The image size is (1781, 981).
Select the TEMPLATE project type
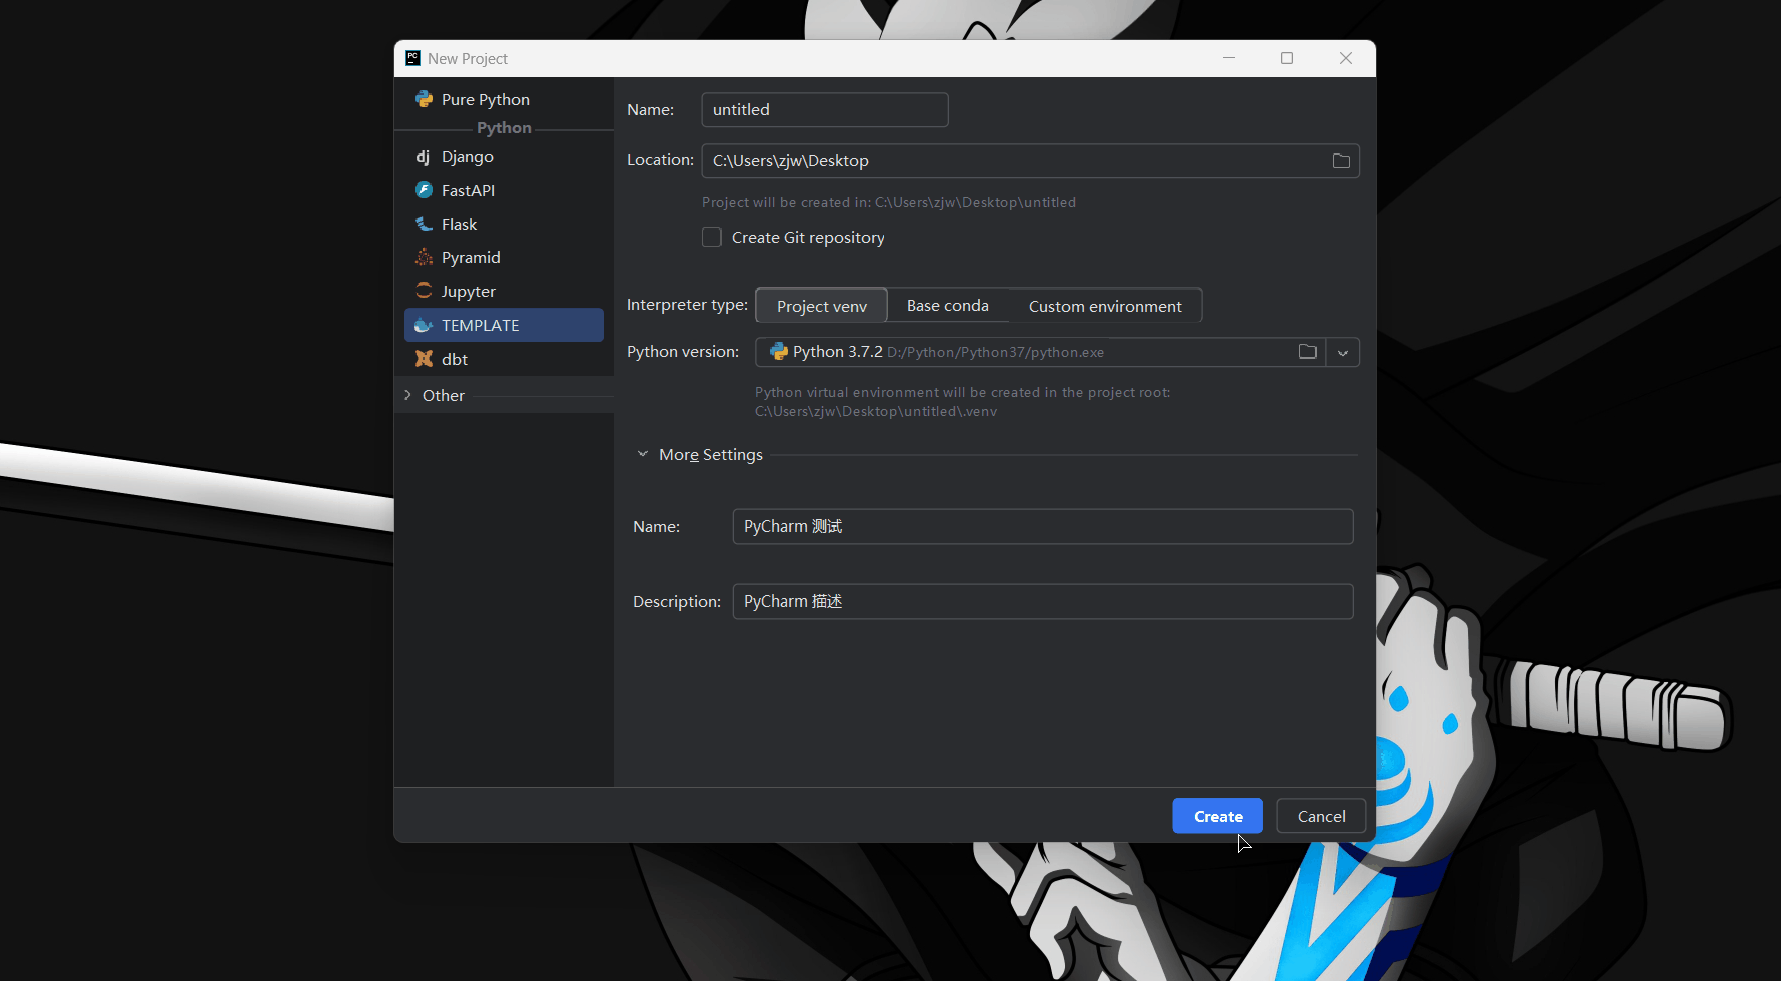(x=504, y=325)
